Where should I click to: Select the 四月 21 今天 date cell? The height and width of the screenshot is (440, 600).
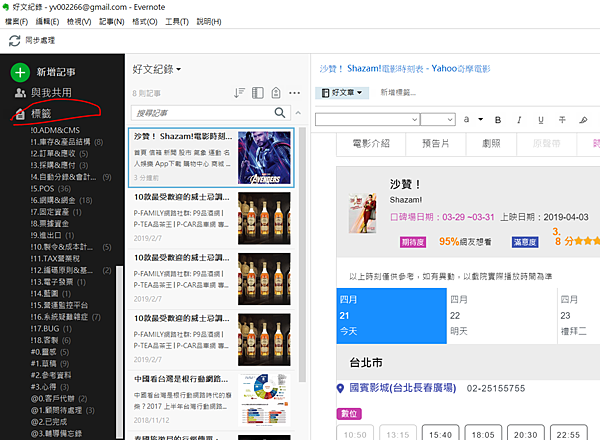point(391,316)
